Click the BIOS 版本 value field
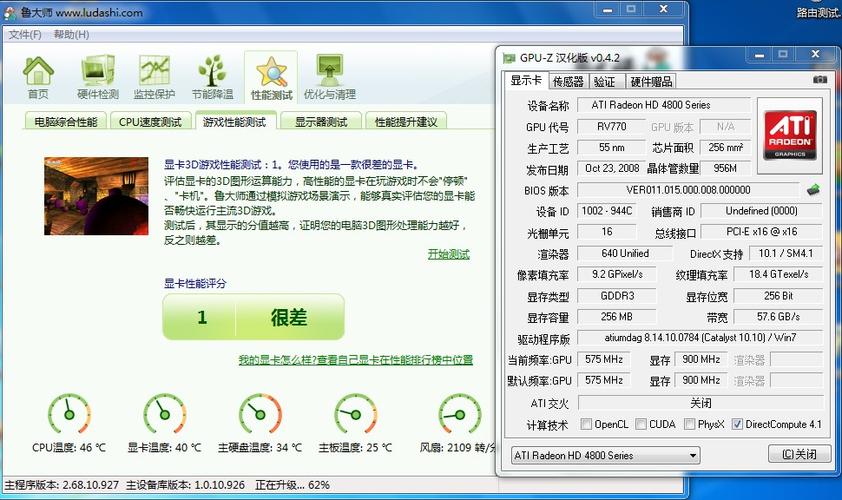The width and height of the screenshot is (842, 500). [x=688, y=190]
